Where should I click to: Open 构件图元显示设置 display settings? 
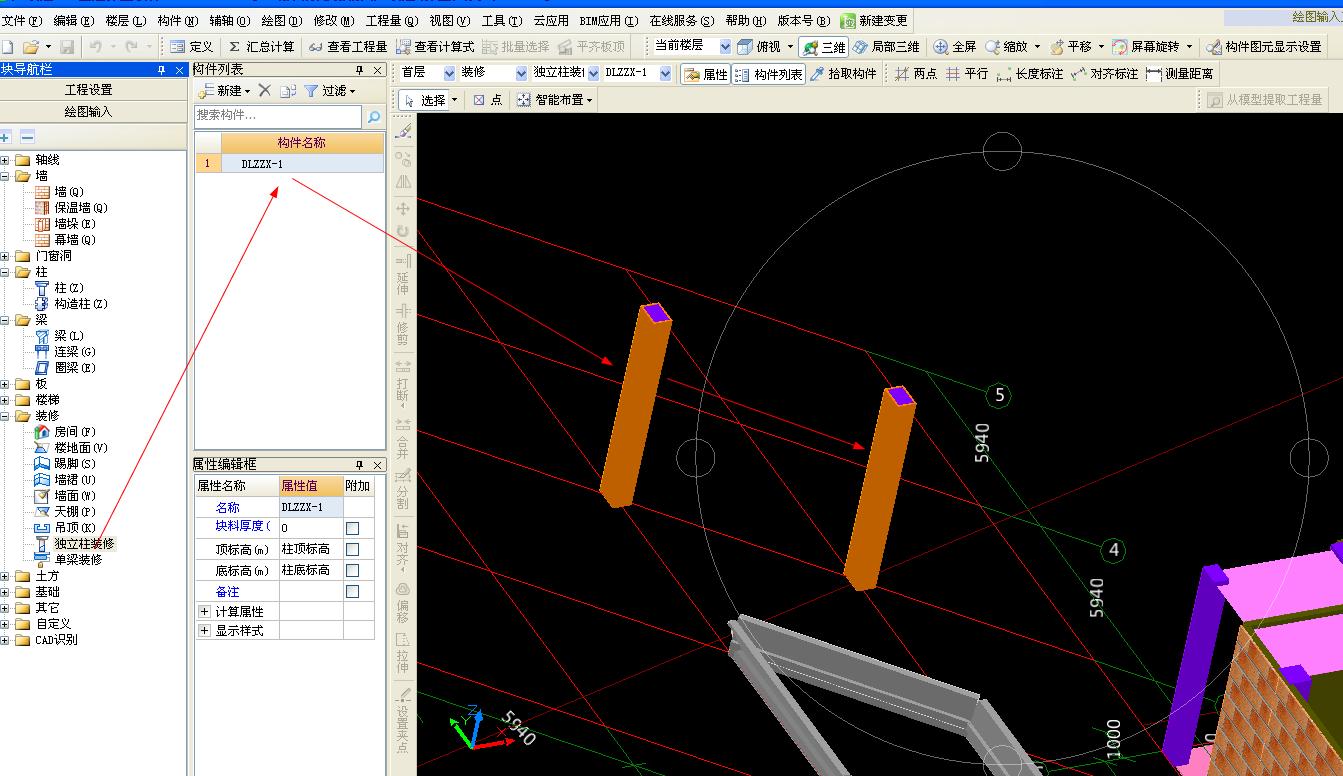pos(1263,47)
